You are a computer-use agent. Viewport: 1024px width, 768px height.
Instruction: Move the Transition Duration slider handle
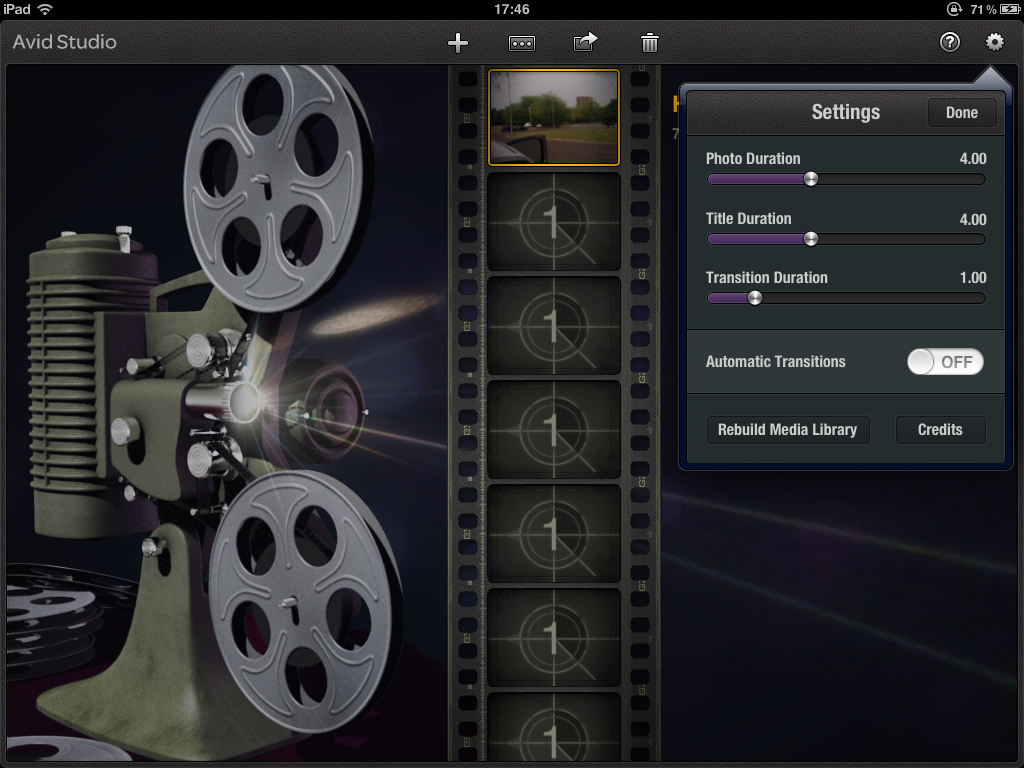click(x=754, y=298)
